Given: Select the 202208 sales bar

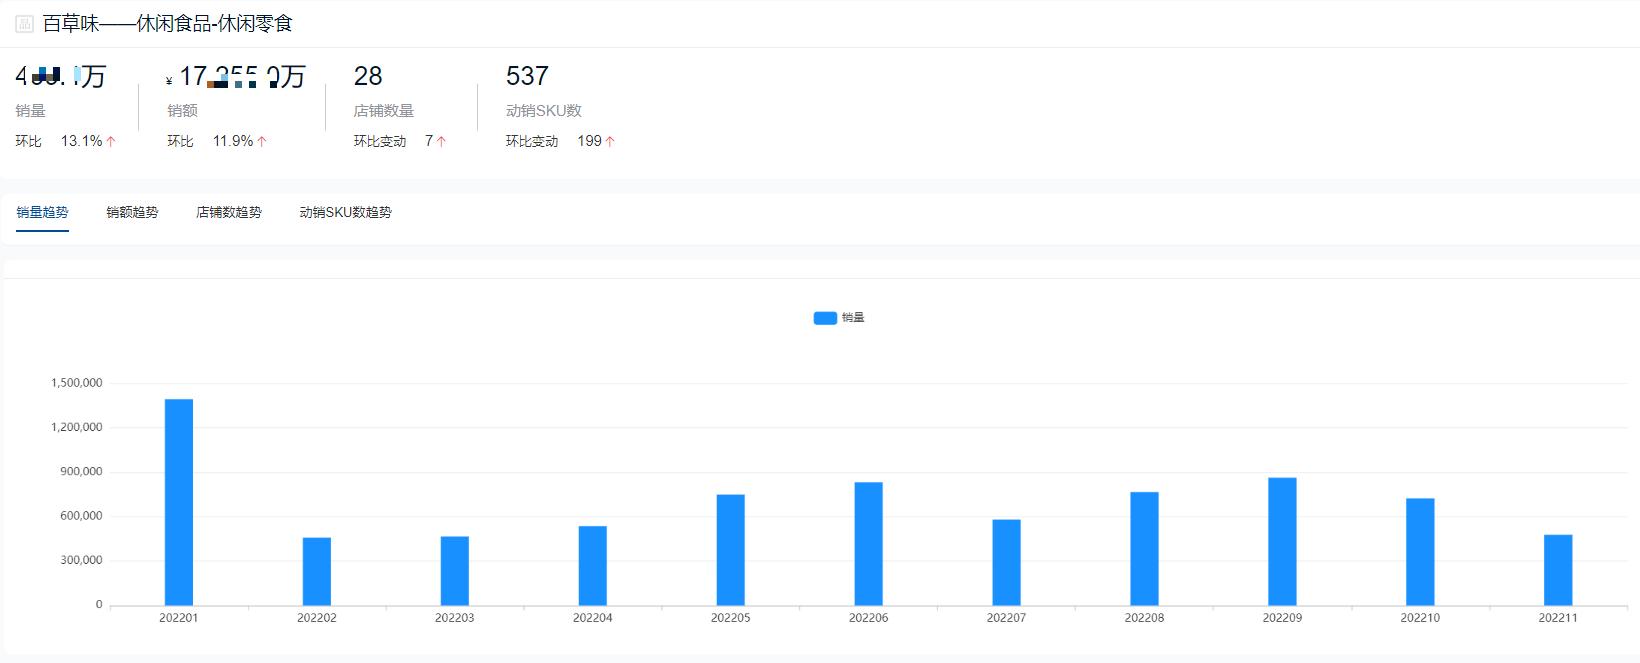Looking at the screenshot, I should 1145,548.
